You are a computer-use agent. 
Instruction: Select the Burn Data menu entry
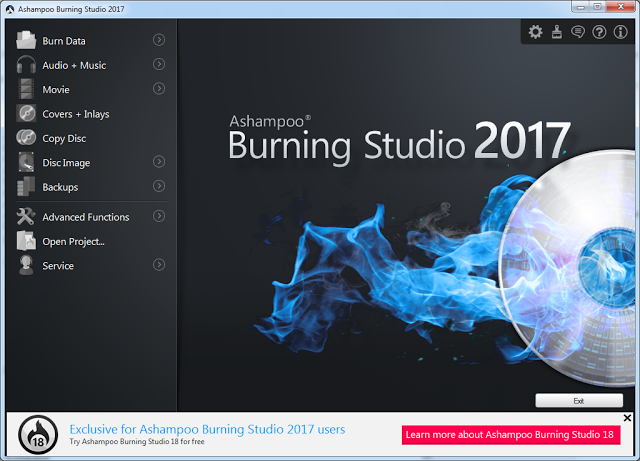point(91,40)
